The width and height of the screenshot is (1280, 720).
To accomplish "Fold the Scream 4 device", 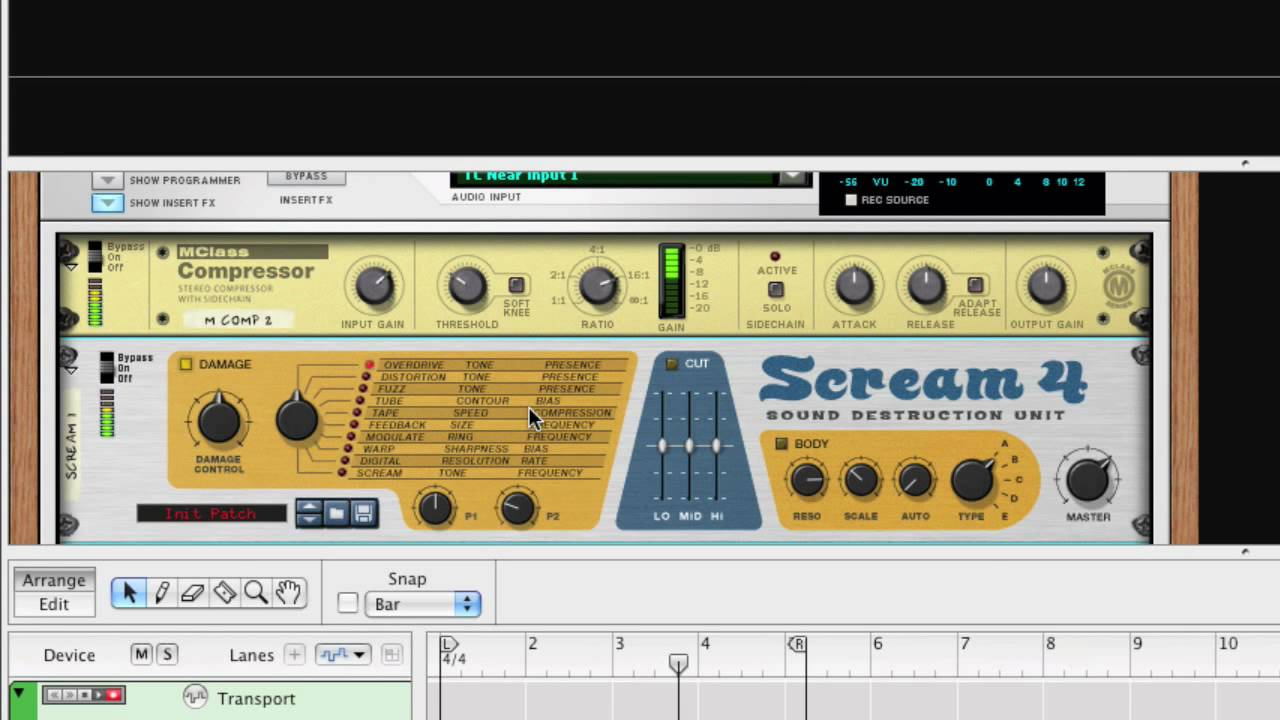I will [70, 370].
